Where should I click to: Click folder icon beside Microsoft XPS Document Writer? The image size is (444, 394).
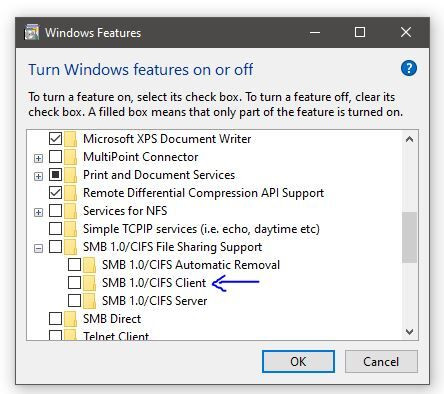pyautogui.click(x=70, y=139)
